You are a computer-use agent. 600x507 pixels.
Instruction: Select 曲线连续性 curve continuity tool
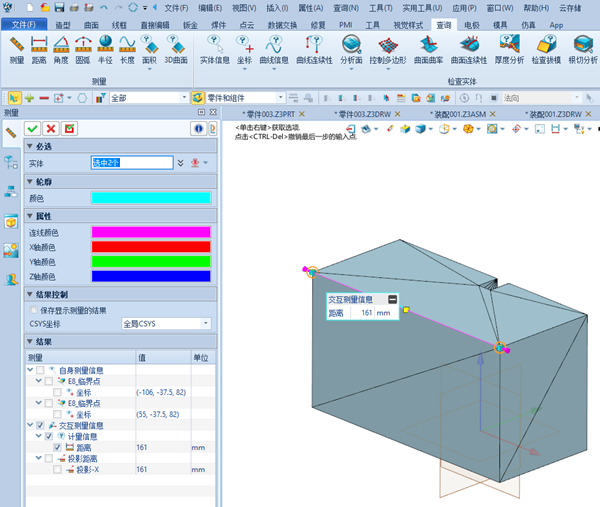click(315, 50)
